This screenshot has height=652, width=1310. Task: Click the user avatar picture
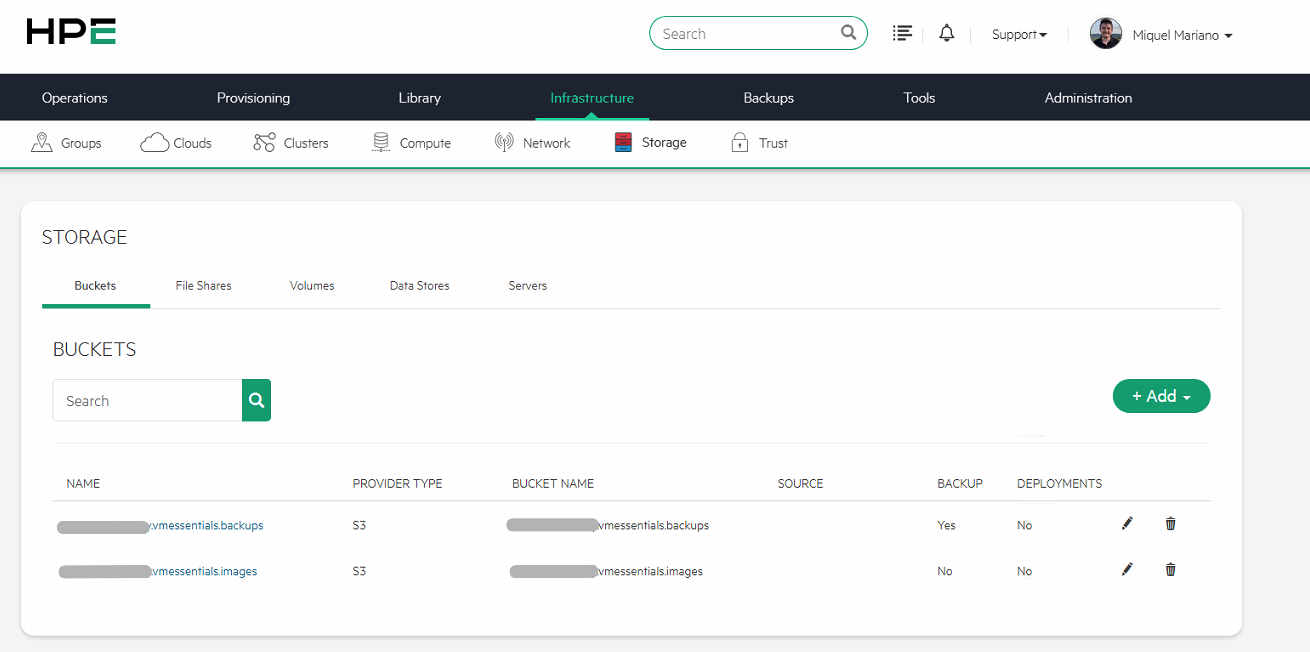coord(1105,34)
